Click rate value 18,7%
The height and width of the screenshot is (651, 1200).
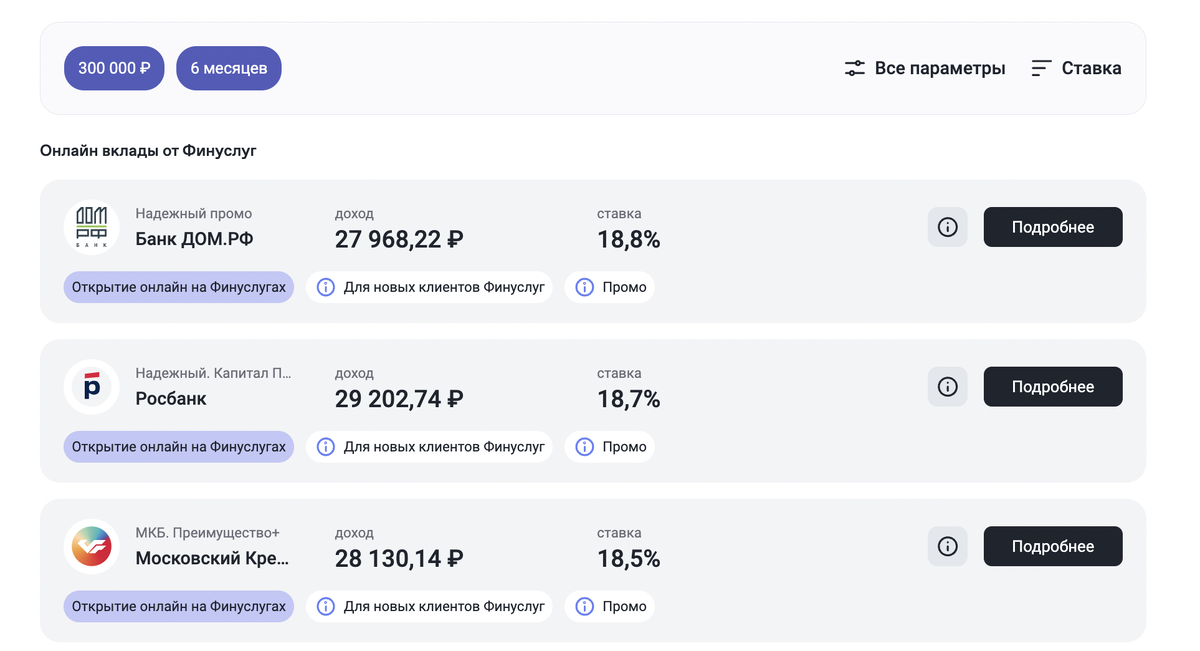pyautogui.click(x=629, y=400)
